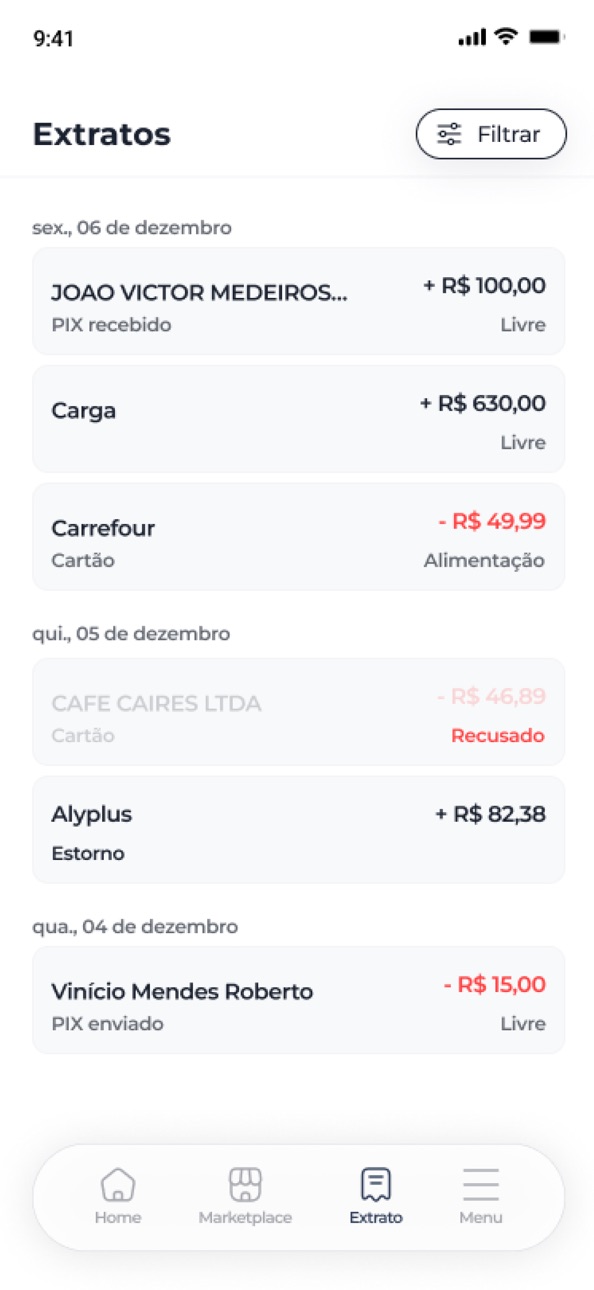594x1290 pixels.
Task: Open the refused CAFE CAIRES LTDA transaction
Action: [298, 712]
